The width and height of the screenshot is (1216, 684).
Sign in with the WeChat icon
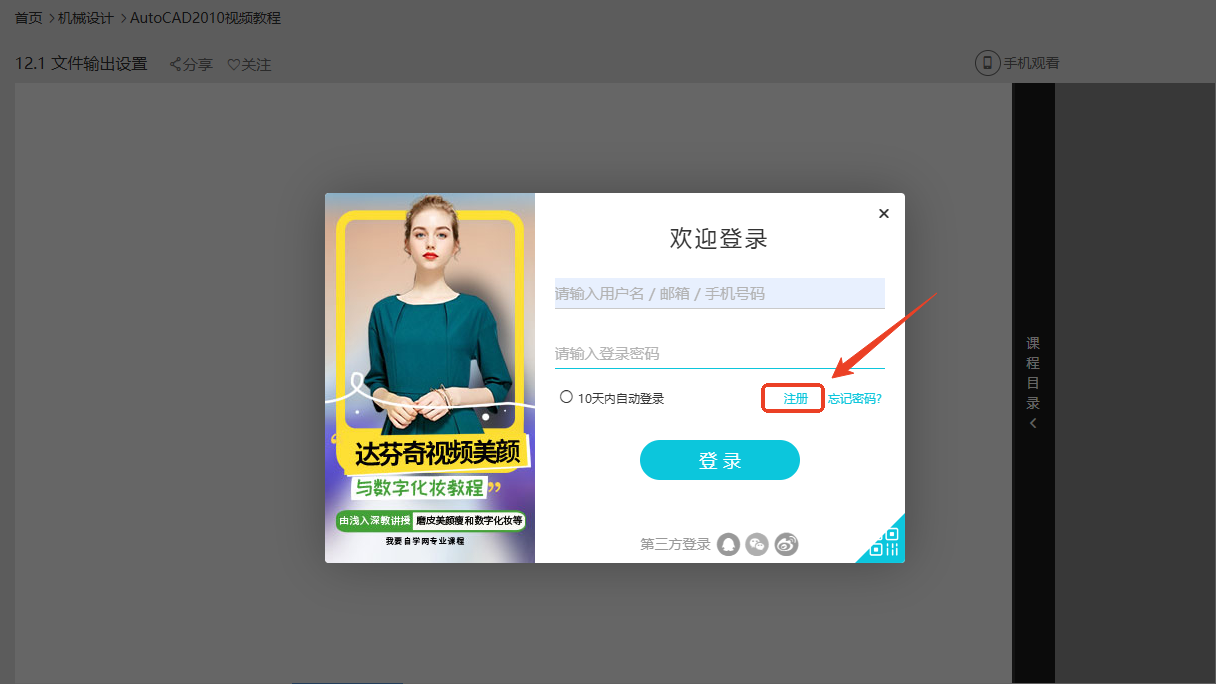pyautogui.click(x=758, y=544)
